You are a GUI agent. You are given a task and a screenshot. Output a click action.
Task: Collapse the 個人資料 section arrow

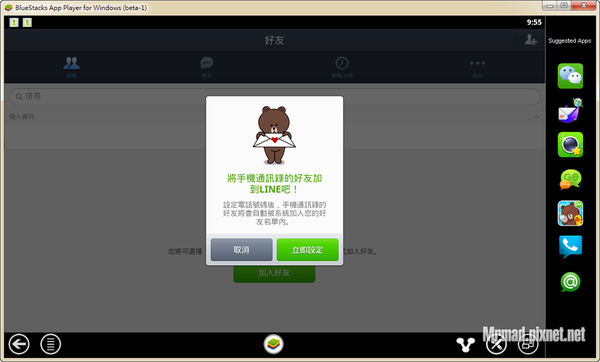click(536, 117)
